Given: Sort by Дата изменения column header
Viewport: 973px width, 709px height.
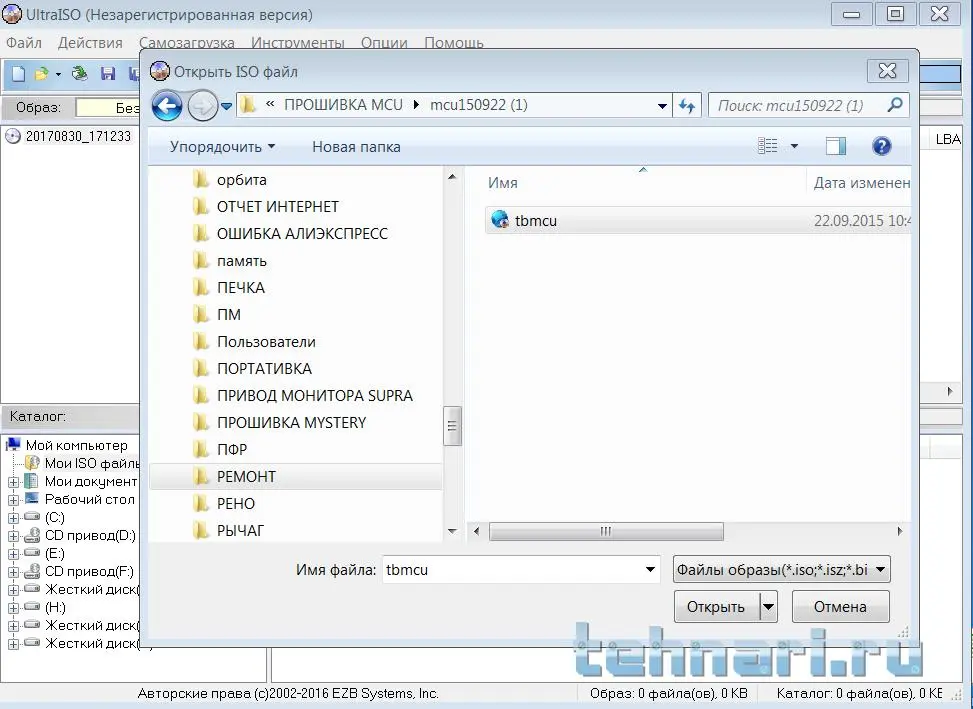Looking at the screenshot, I should coord(861,183).
